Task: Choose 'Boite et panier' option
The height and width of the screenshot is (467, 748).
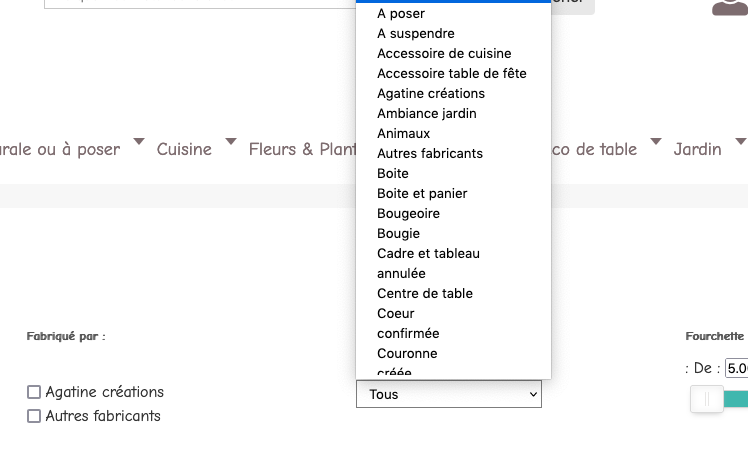Action: click(x=422, y=193)
